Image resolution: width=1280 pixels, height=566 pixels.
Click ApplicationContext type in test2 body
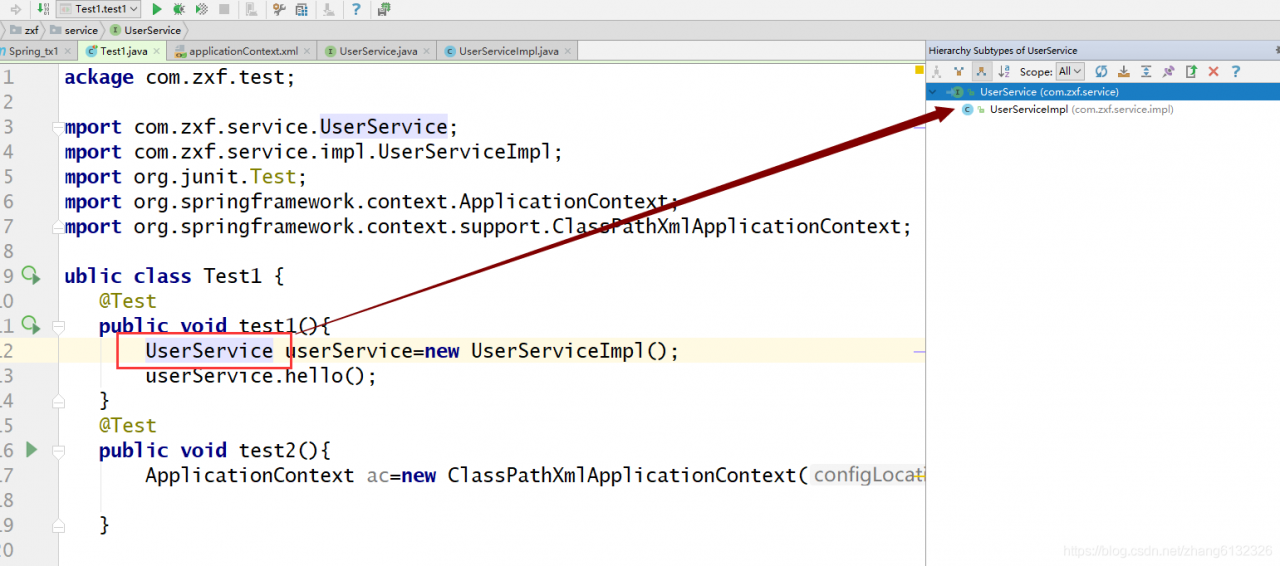249,475
